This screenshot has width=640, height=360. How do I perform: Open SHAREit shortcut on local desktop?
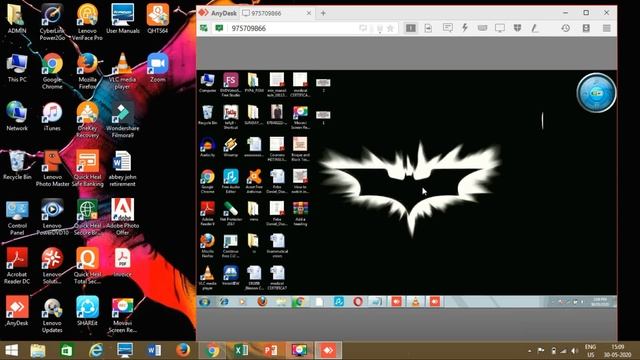coord(87,311)
